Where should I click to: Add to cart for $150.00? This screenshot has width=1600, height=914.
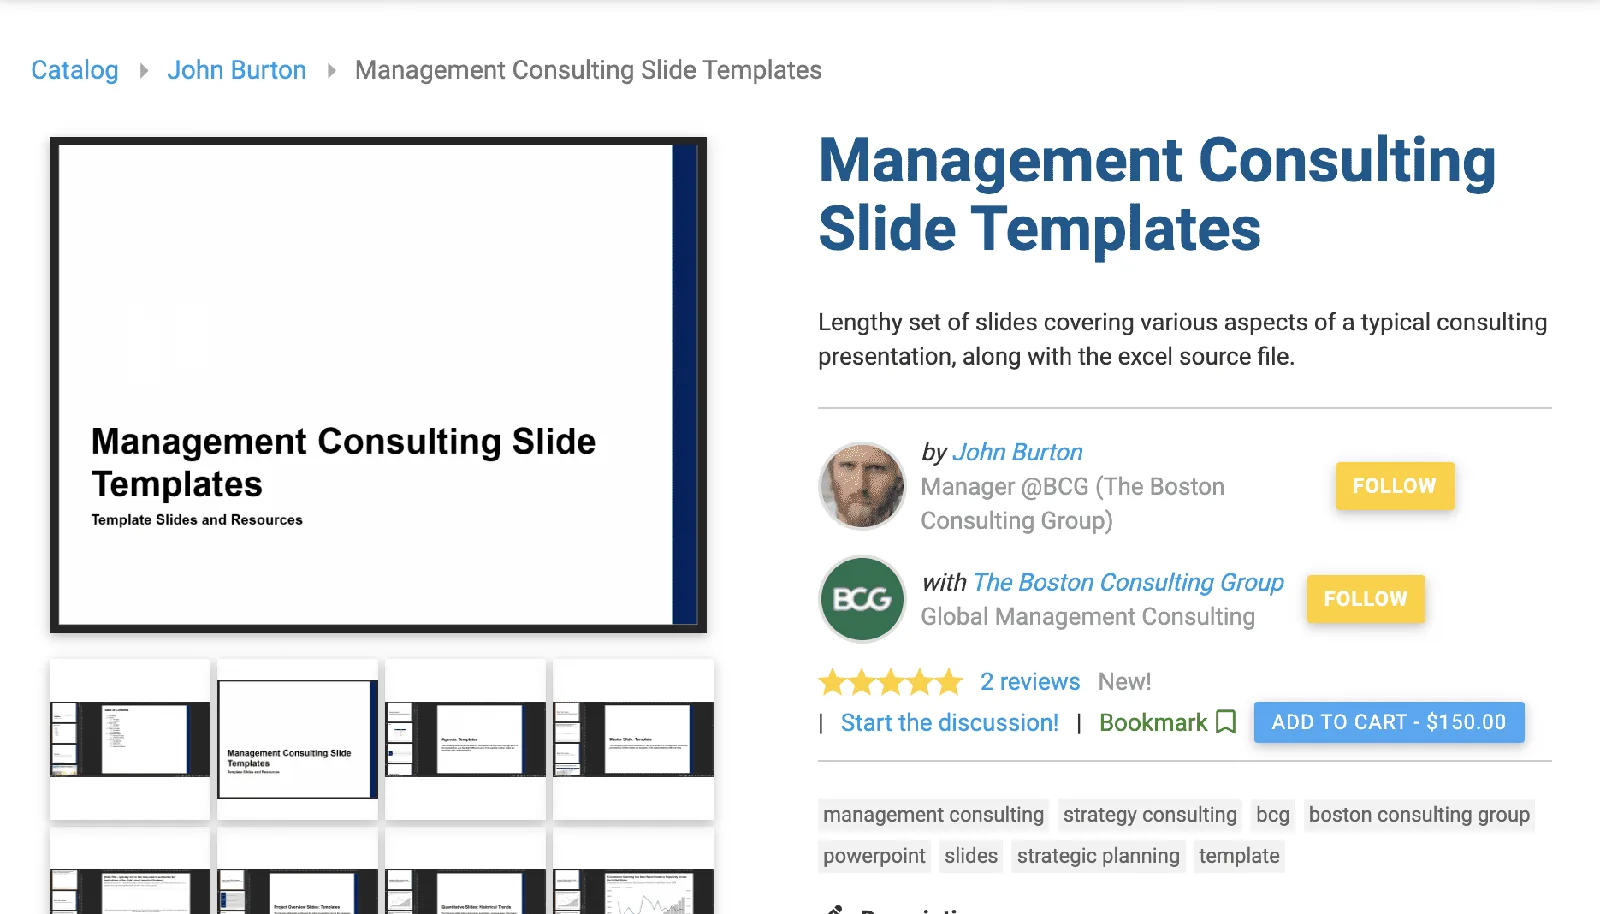1389,722
